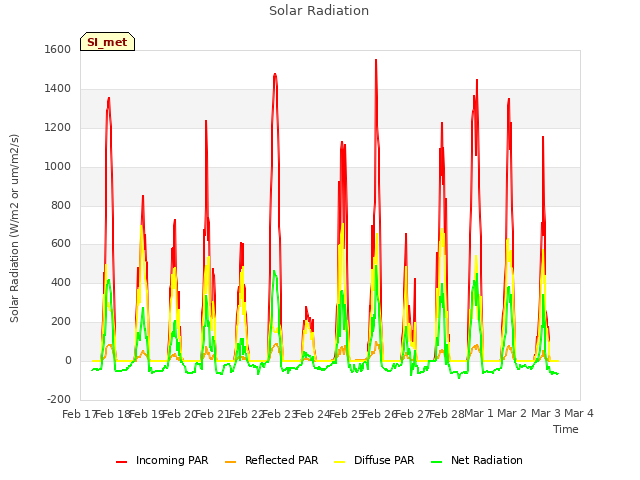Click the Feb 20 x-axis date label
This screenshot has width=640, height=480.
tap(179, 414)
